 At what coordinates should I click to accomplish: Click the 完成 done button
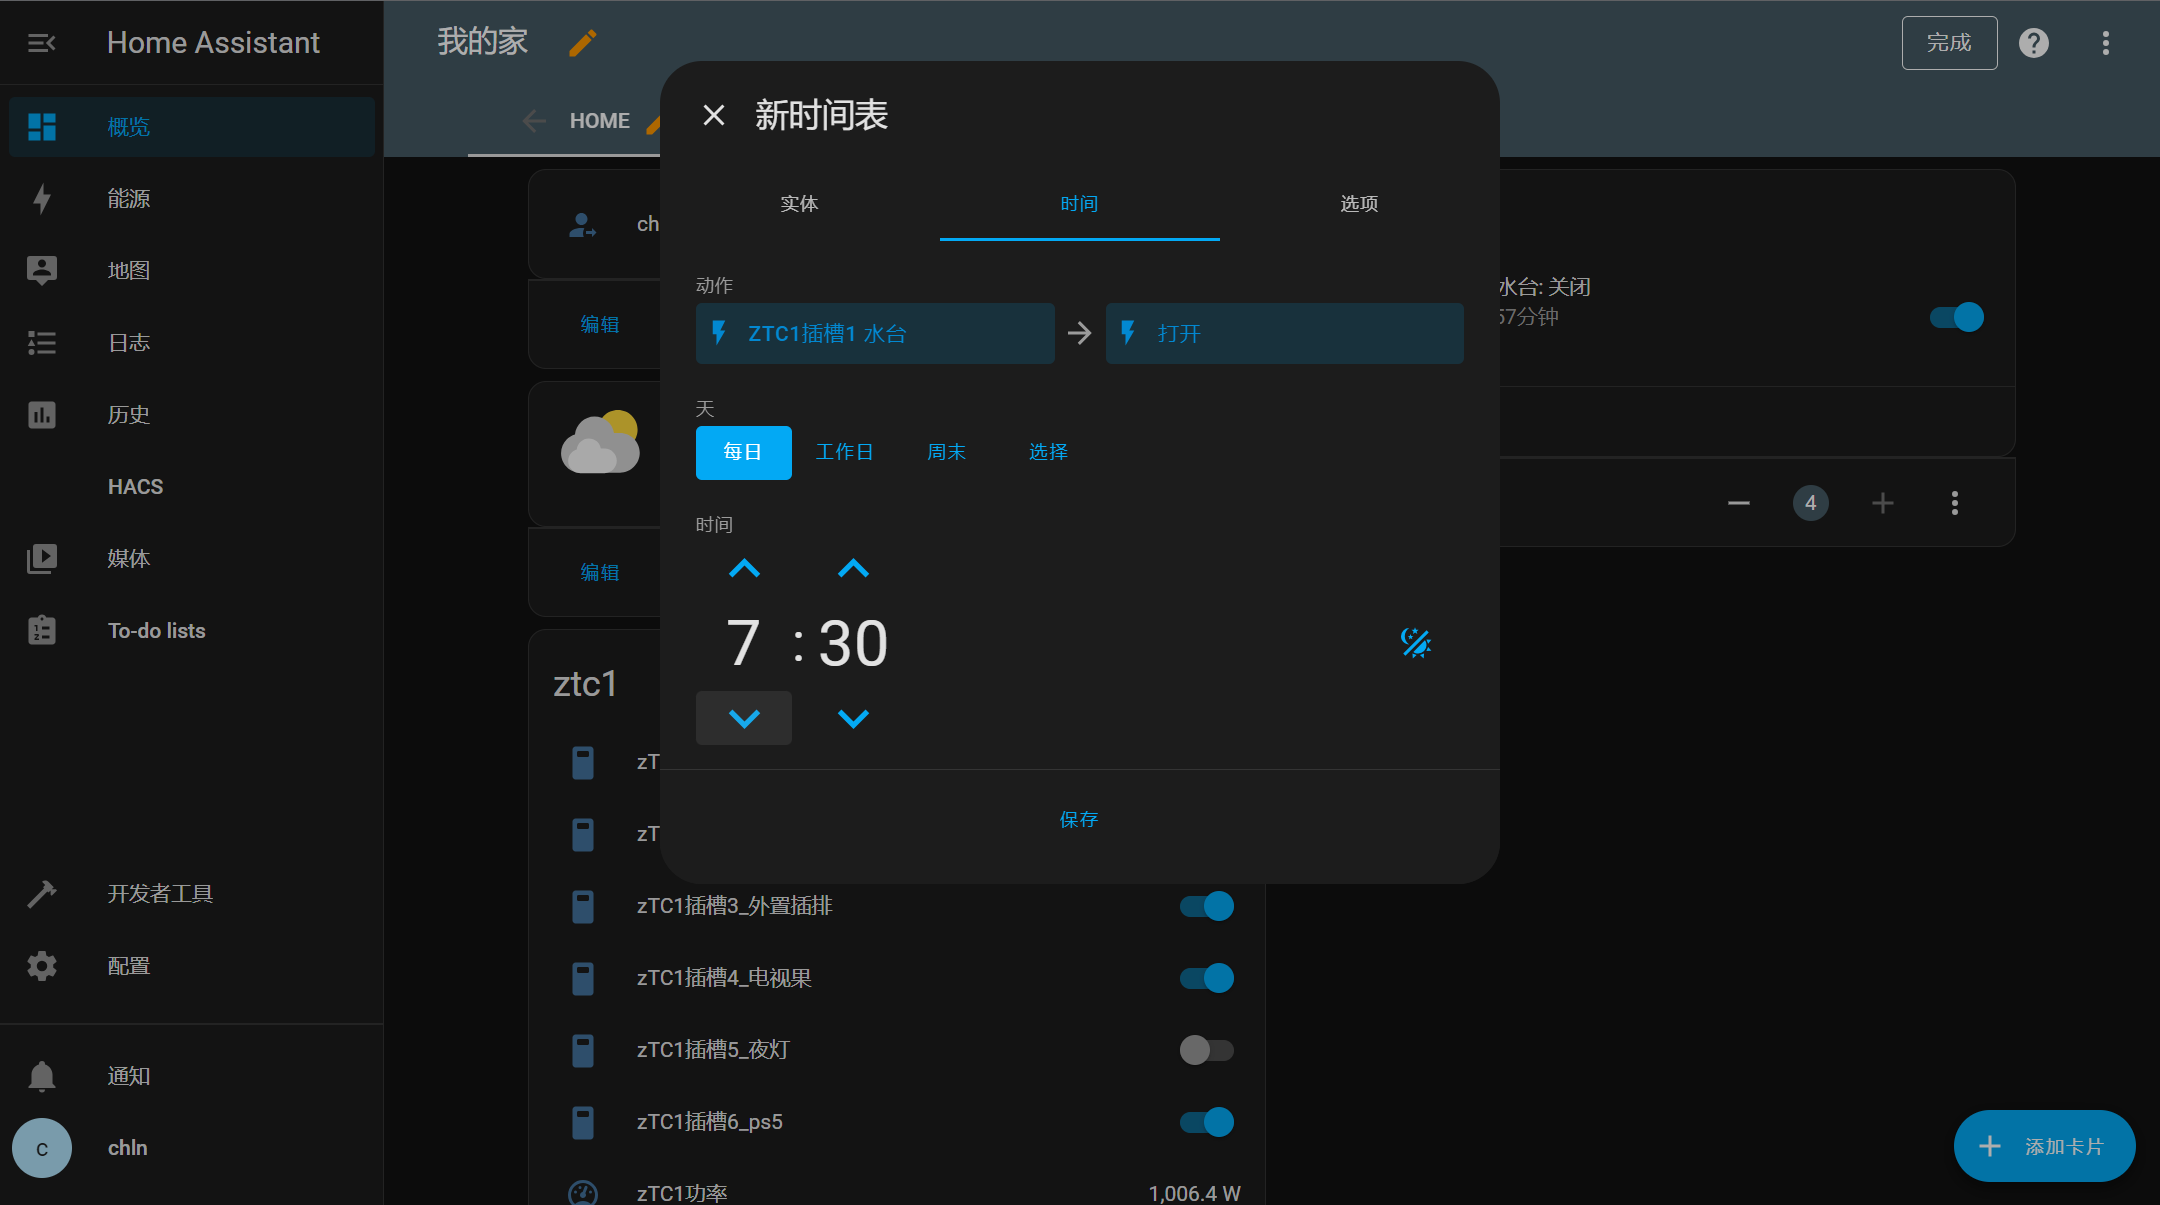click(1949, 43)
